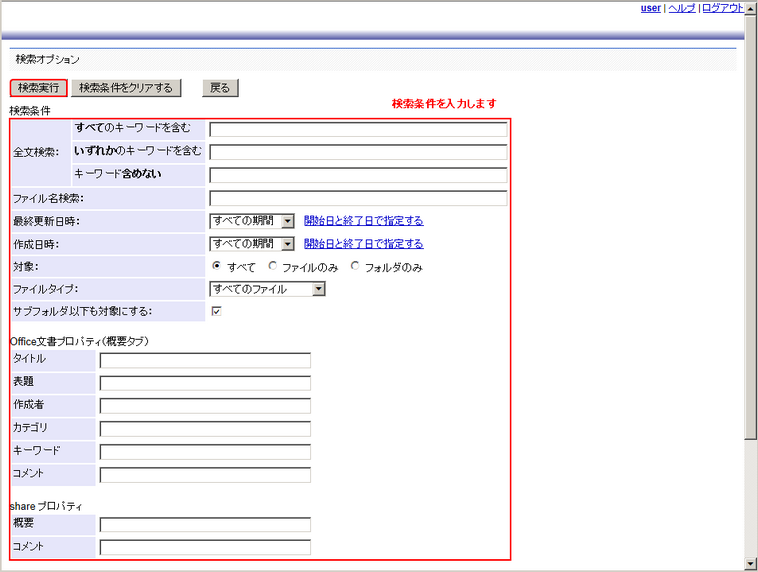
Task: Open the user account link
Action: 650,8
